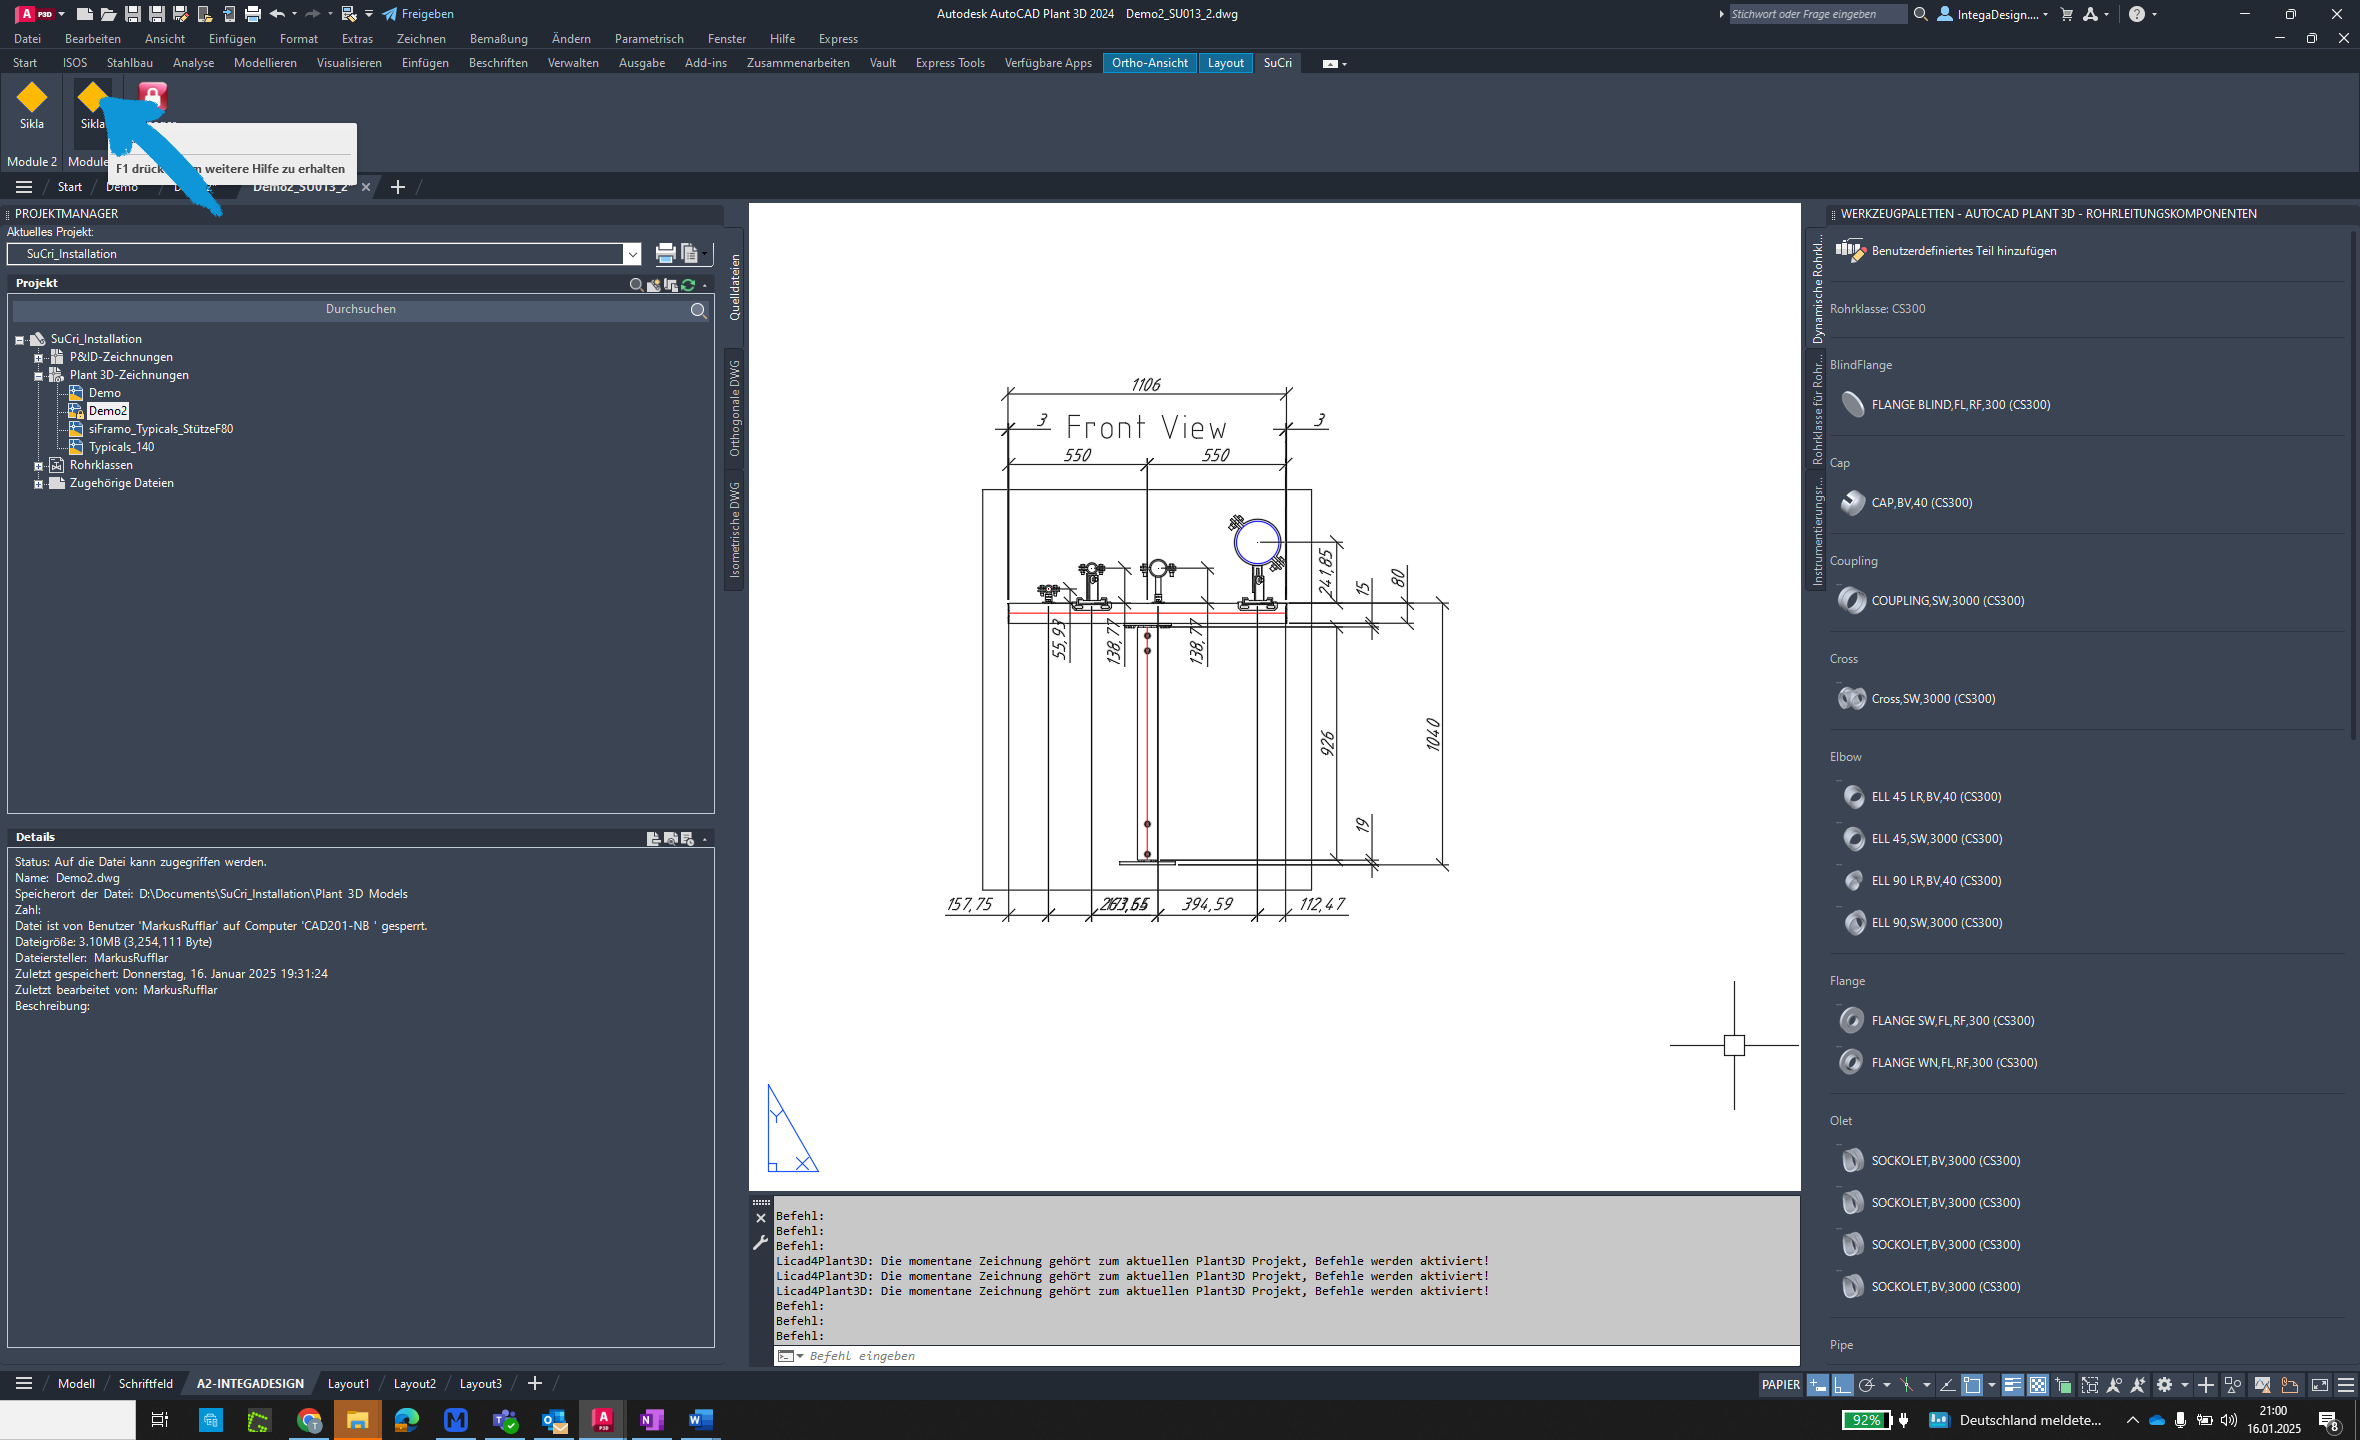
Task: Expand the P&ID-Zeichnungen tree node
Action: (x=38, y=358)
